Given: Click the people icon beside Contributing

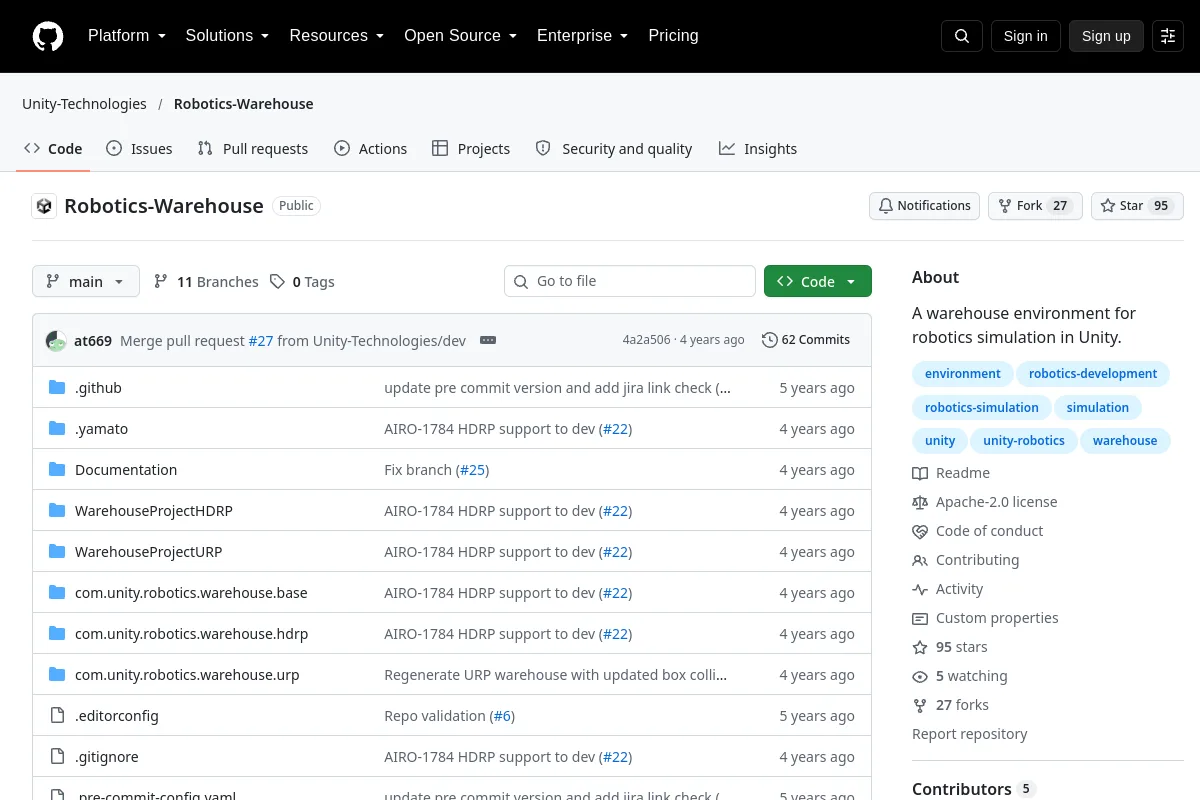Looking at the screenshot, I should click(920, 560).
